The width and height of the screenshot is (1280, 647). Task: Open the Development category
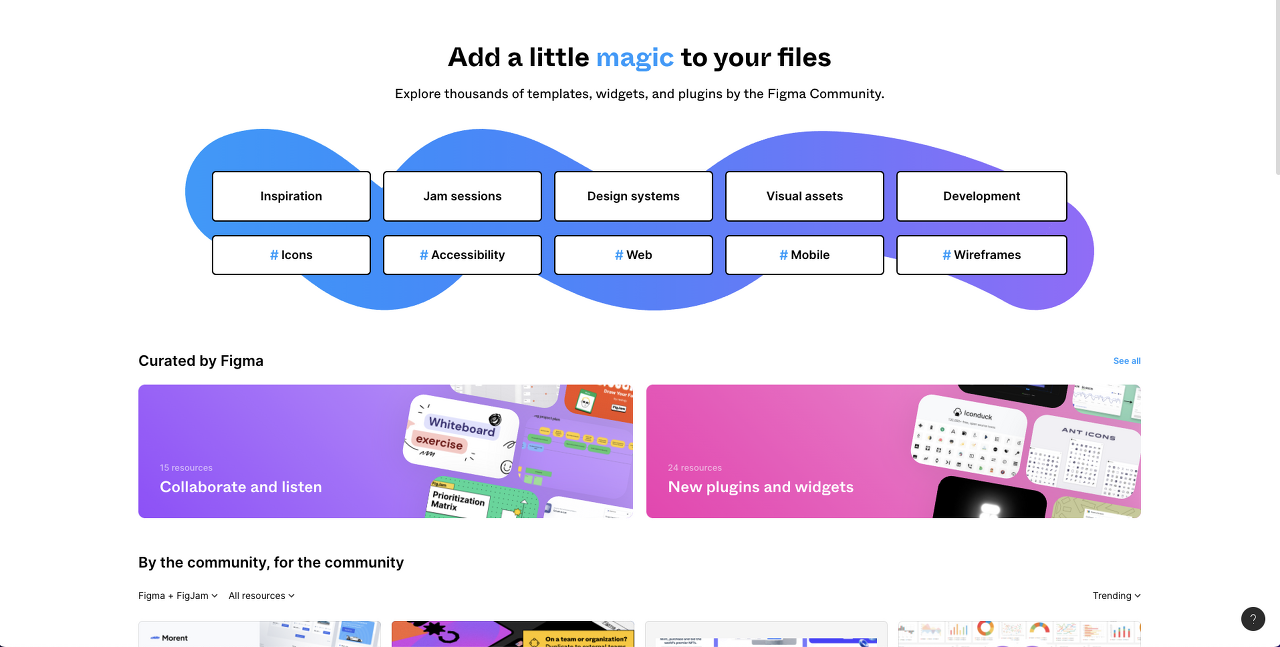[981, 196]
